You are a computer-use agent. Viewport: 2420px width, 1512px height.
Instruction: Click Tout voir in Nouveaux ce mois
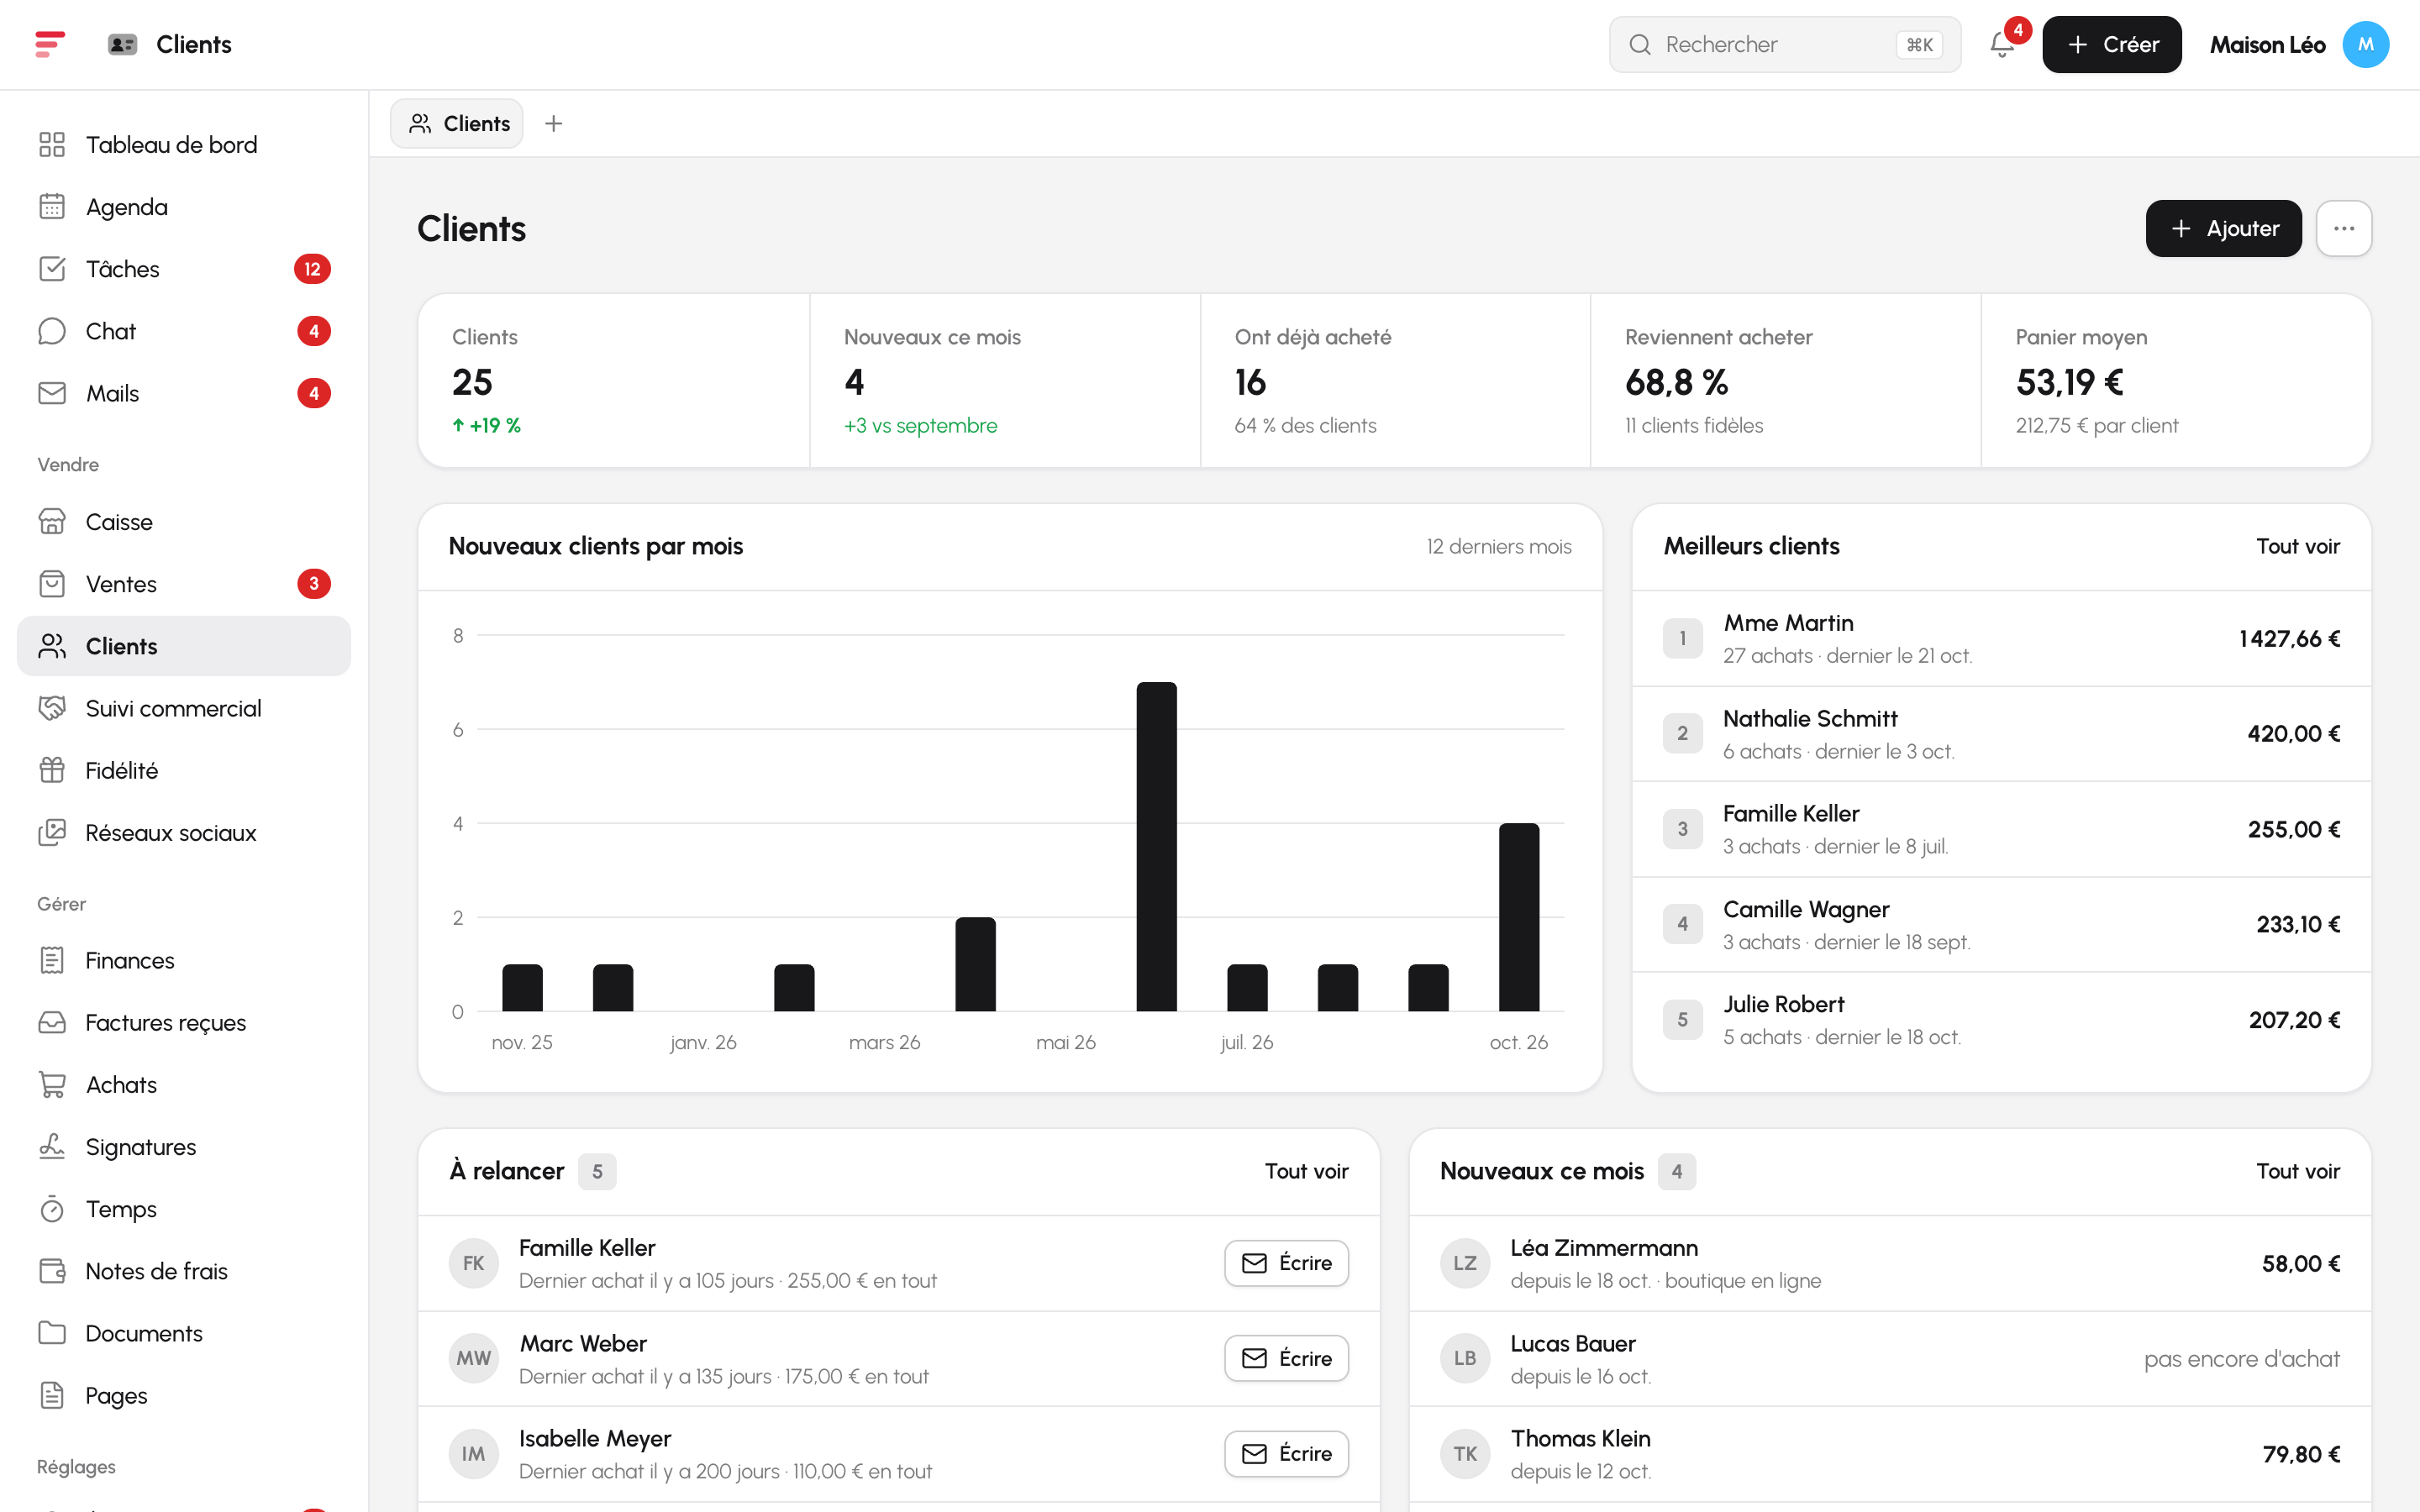(x=2298, y=1171)
